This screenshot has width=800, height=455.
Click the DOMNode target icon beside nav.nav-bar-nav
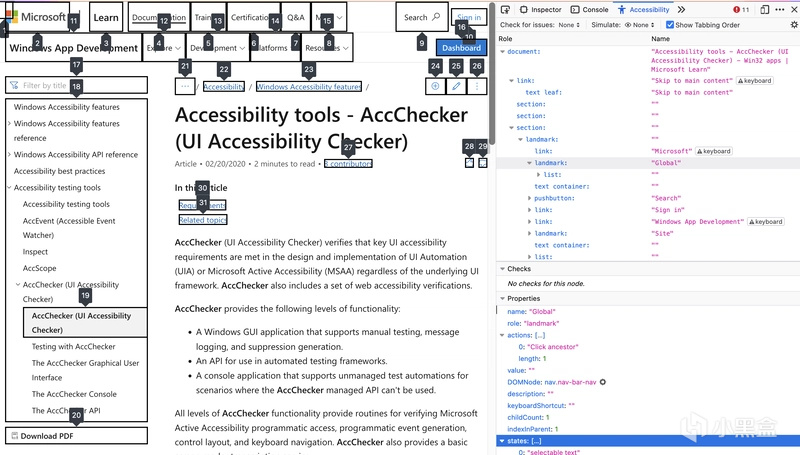click(x=603, y=382)
